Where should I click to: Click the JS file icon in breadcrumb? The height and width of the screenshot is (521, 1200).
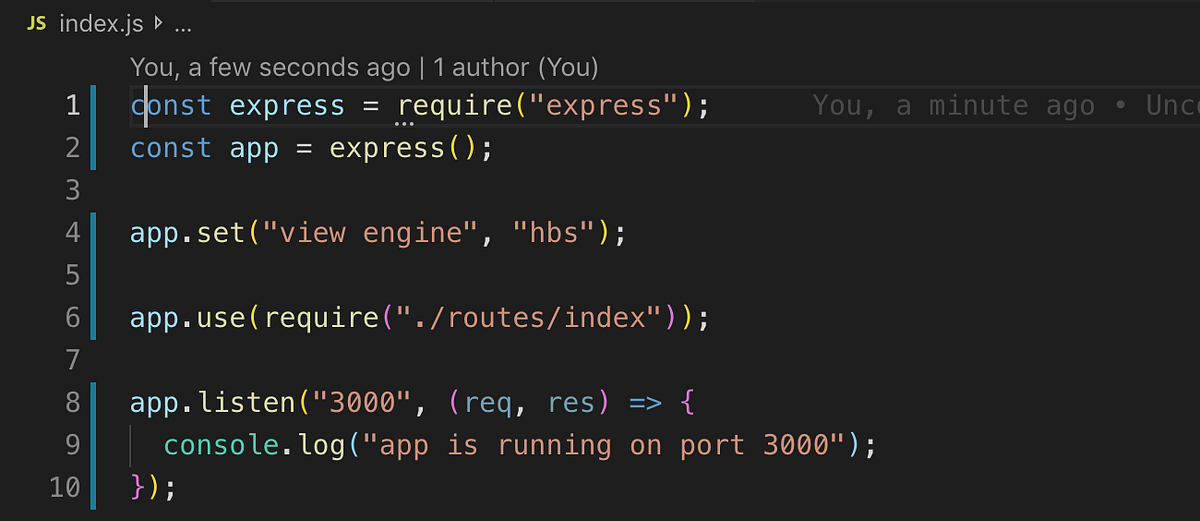(x=36, y=25)
